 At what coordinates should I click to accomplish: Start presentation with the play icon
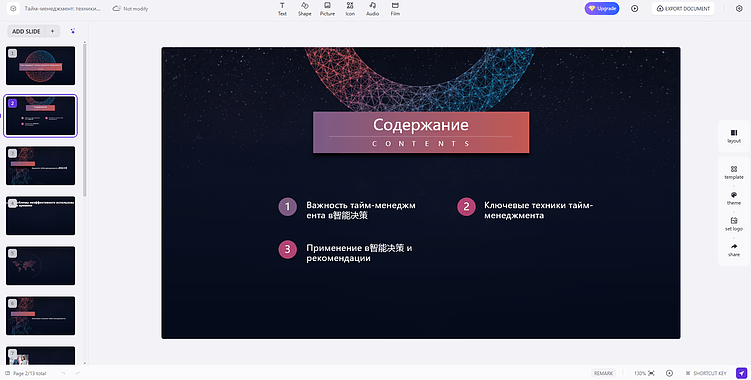(x=635, y=9)
